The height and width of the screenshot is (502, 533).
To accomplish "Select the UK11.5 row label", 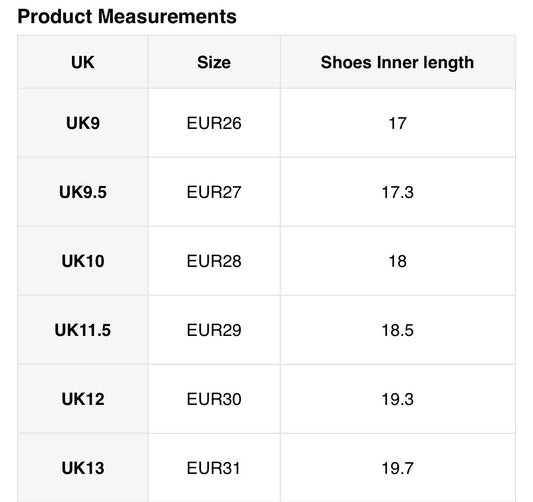I will click(x=83, y=330).
